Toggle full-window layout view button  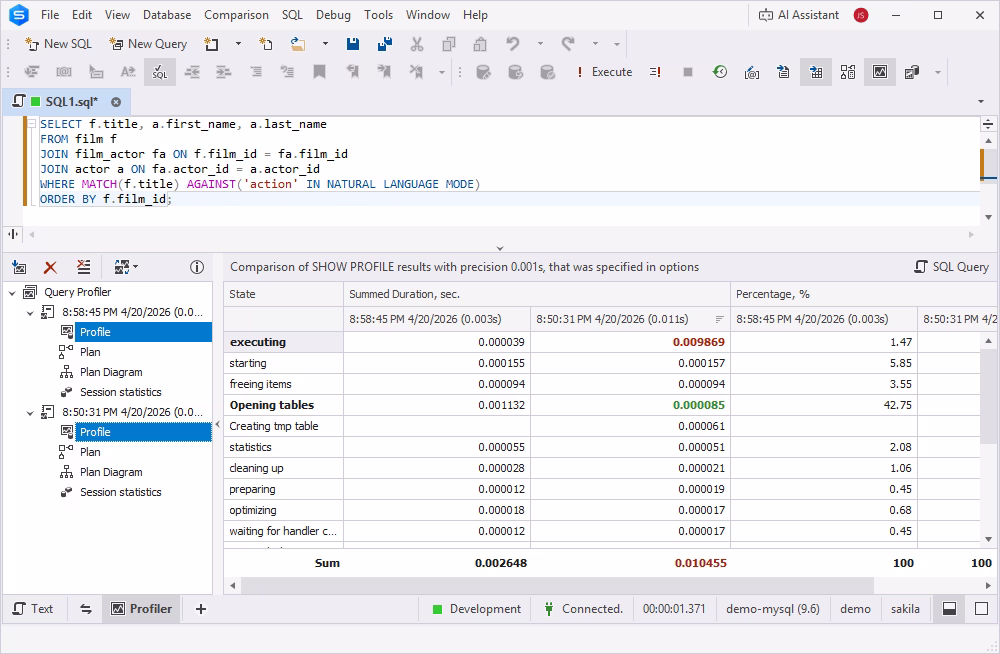pyautogui.click(x=982, y=609)
